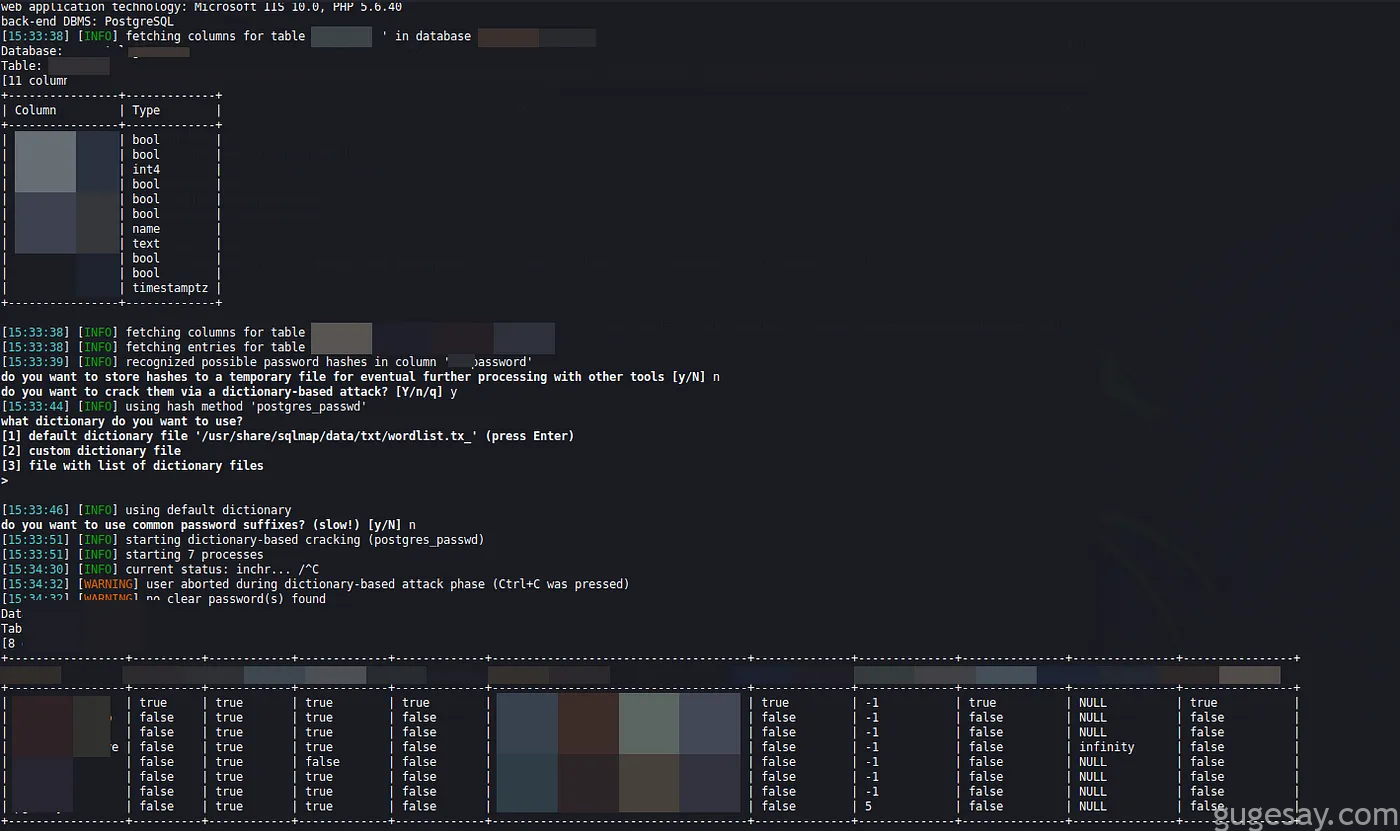Click the '[15:33:44]' timestamp
Image resolution: width=1400 pixels, height=831 pixels.
coord(35,407)
